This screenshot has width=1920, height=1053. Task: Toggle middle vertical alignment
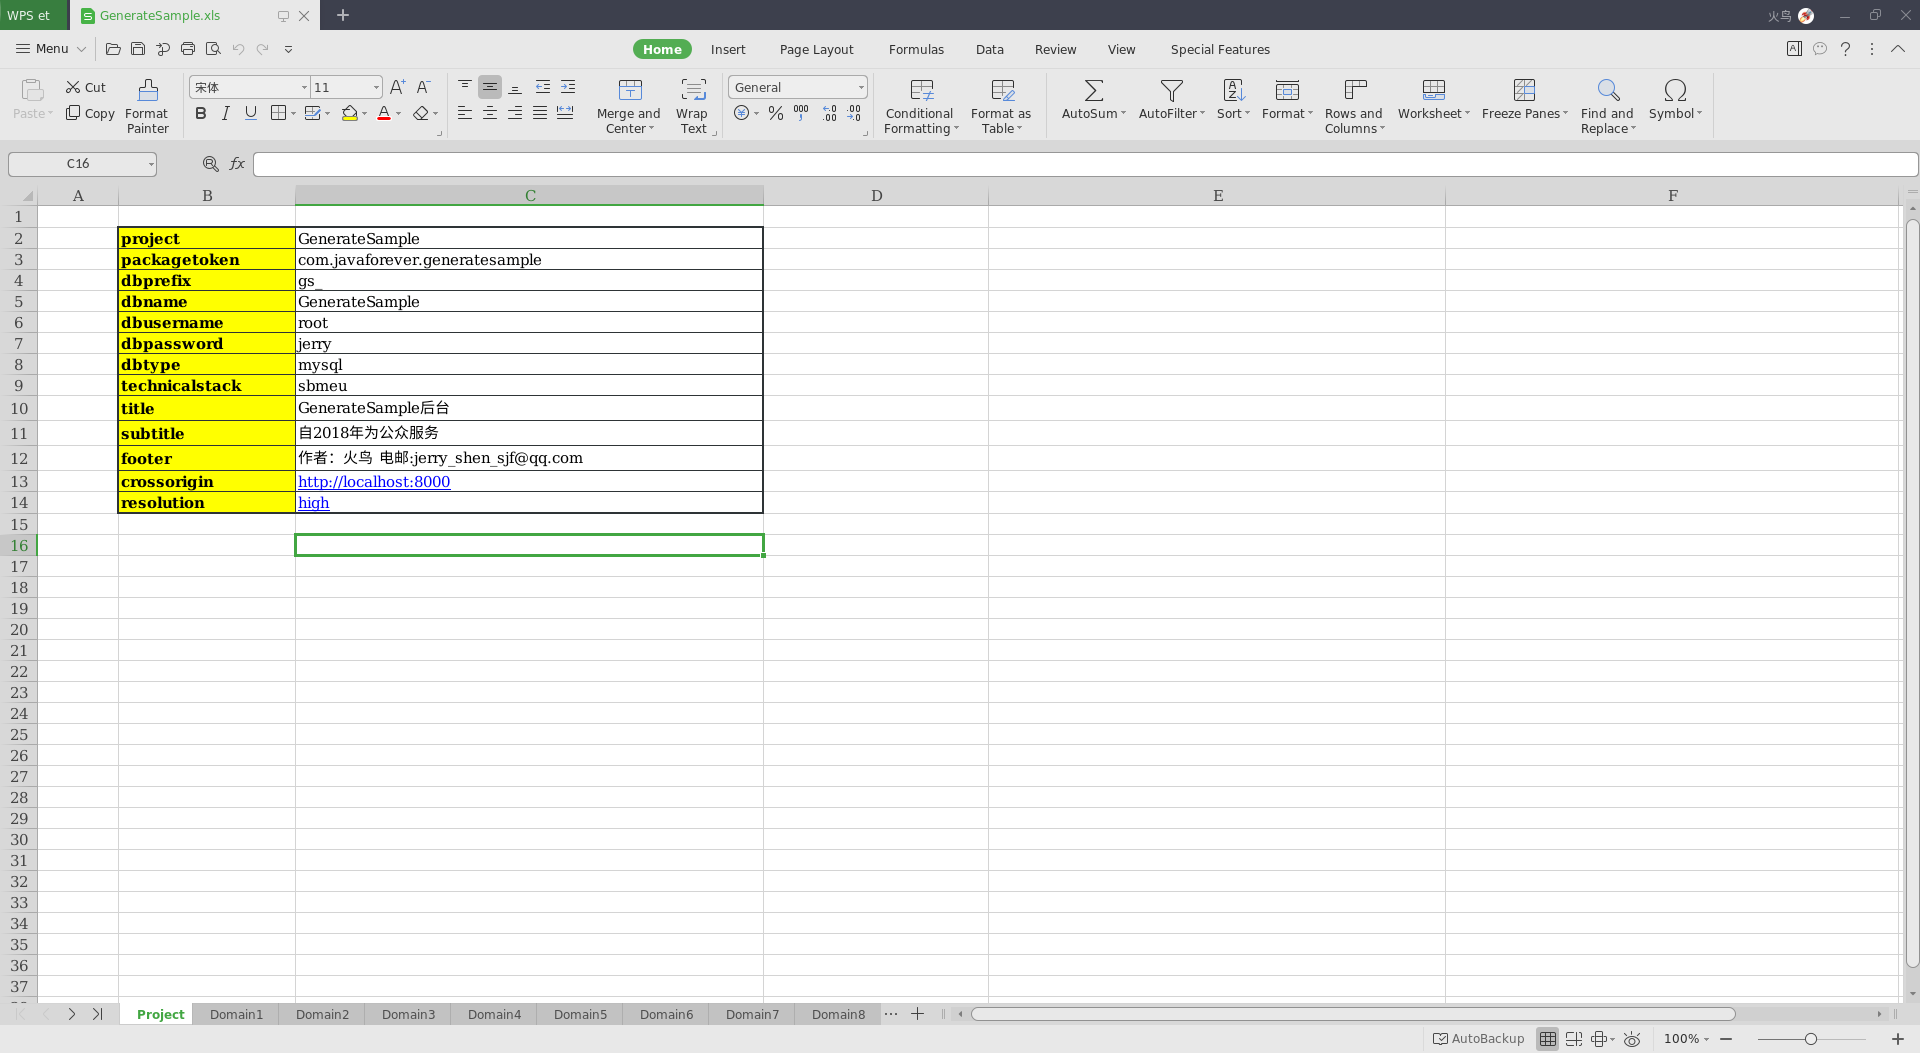490,87
